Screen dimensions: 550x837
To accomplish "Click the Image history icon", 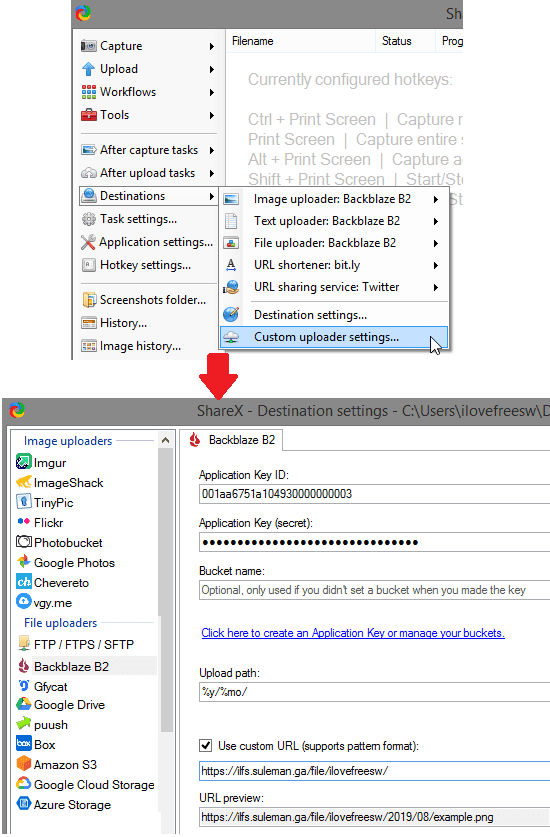I will tap(88, 346).
